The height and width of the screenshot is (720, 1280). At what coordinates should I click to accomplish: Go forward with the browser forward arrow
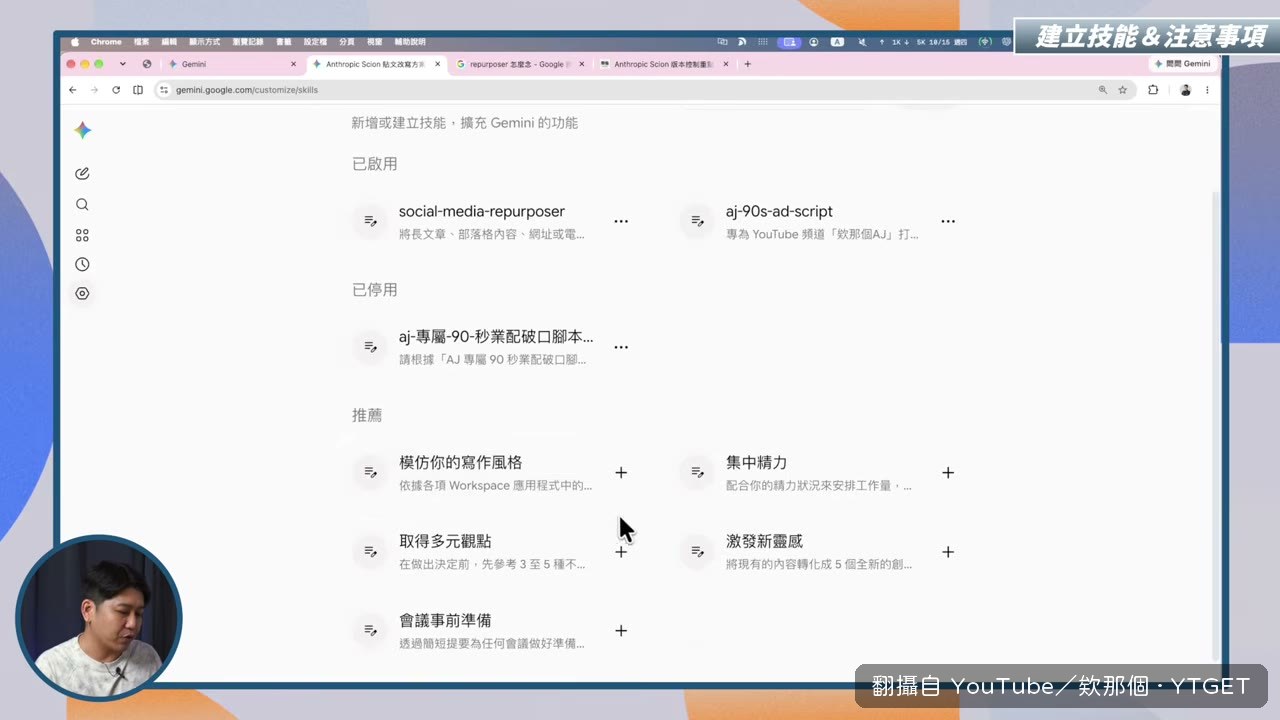[x=94, y=90]
